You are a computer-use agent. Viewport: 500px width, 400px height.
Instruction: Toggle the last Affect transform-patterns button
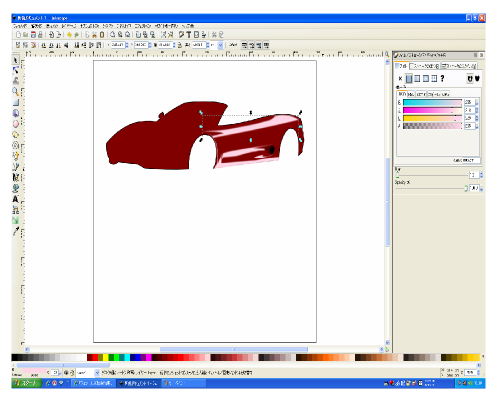coord(266,45)
